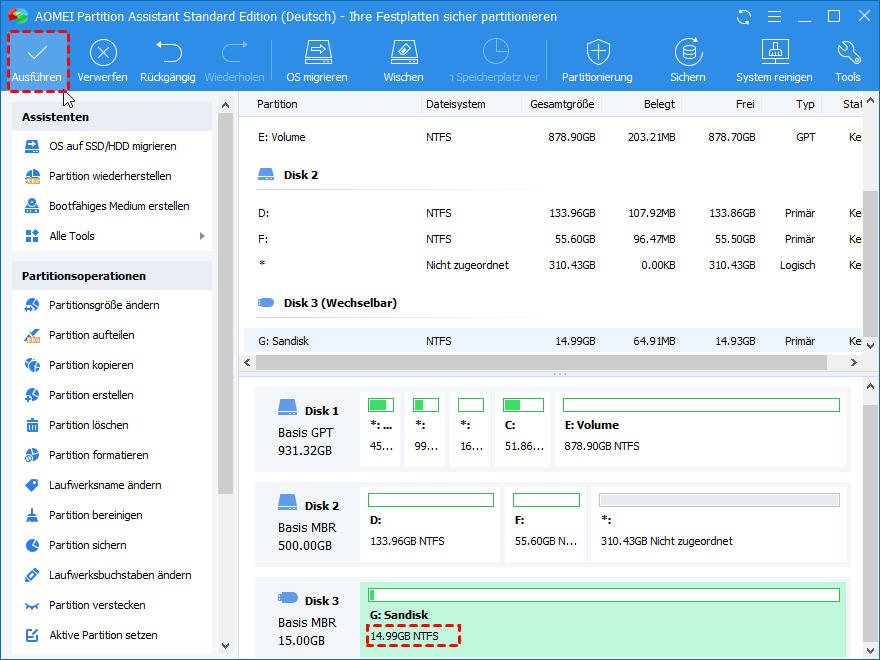Select the G: Sandisk table row

pyautogui.click(x=550, y=341)
